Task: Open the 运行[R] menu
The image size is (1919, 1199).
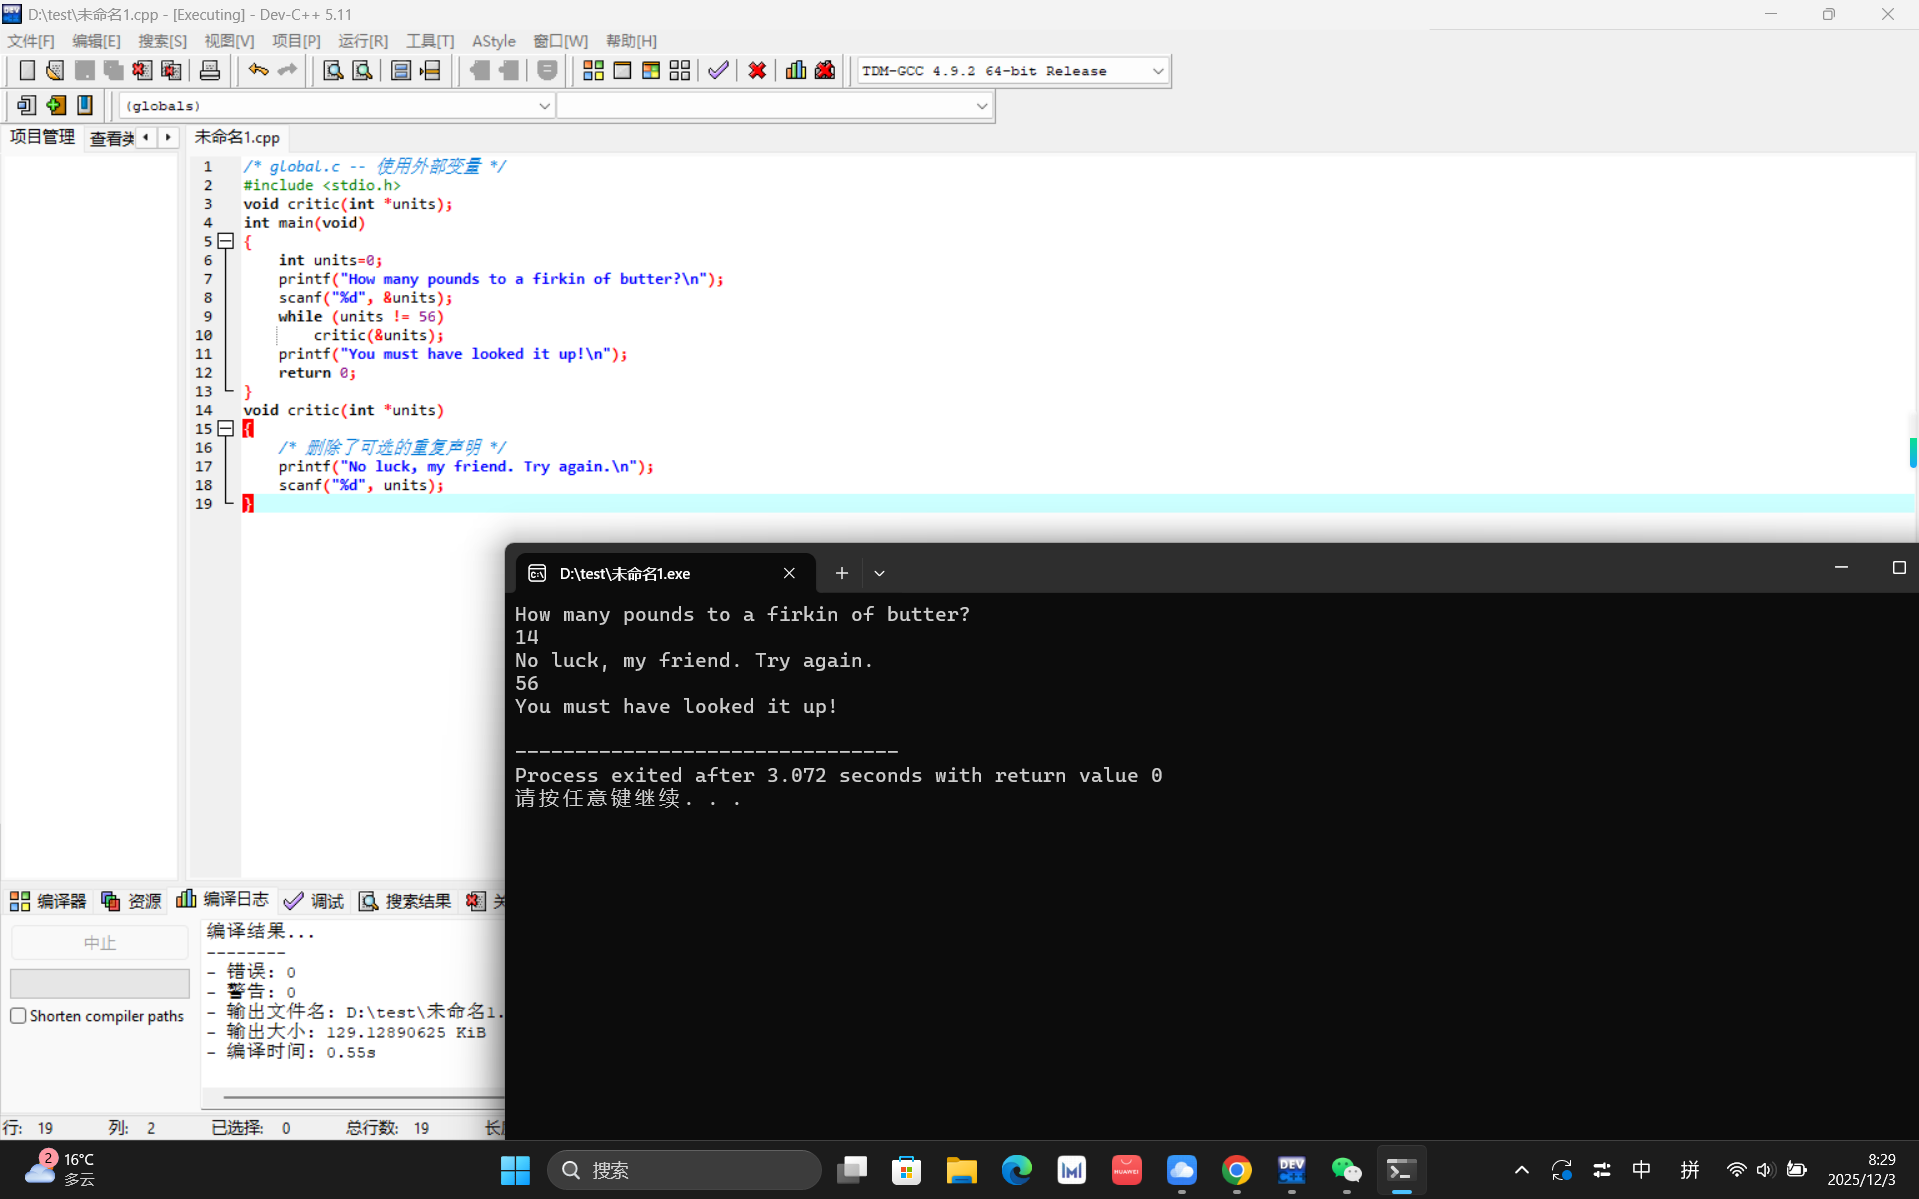Action: pos(363,41)
